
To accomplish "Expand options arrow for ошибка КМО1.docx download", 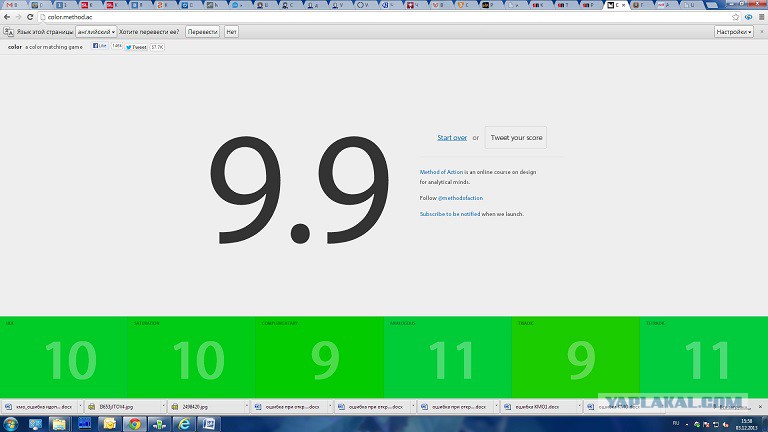I will [x=580, y=407].
